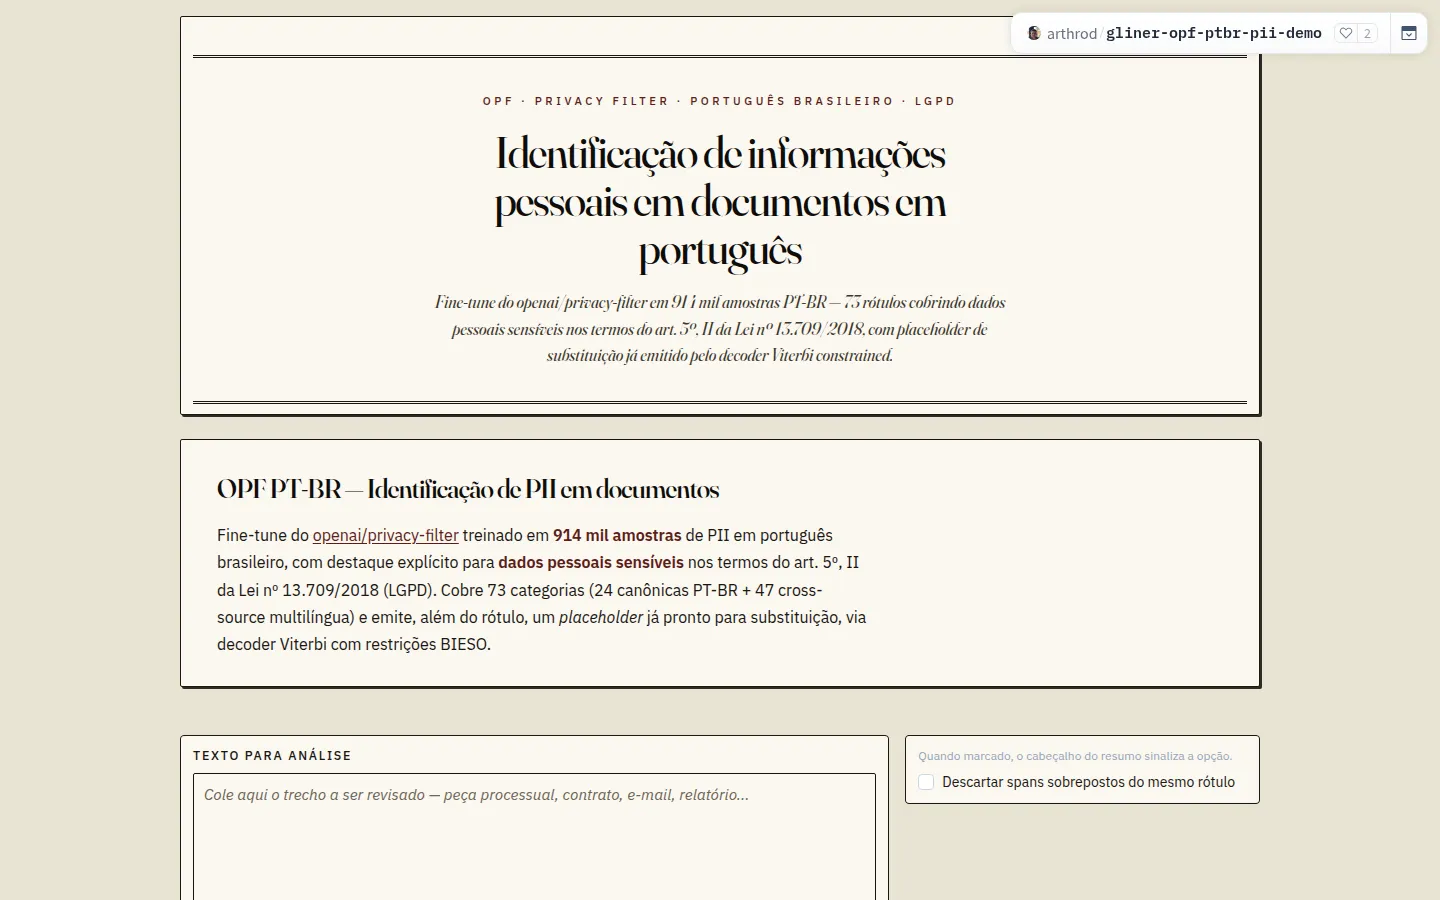1440x900 pixels.
Task: Enable Descartar spans sobrepostos do mesmo rótulo
Action: pyautogui.click(x=926, y=782)
